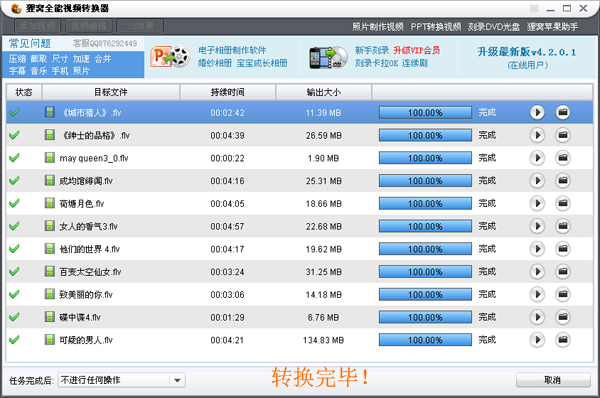Viewport: 600px width, 398px height.
Task: Open the 任务完成后 action dropdown
Action: coord(121,380)
